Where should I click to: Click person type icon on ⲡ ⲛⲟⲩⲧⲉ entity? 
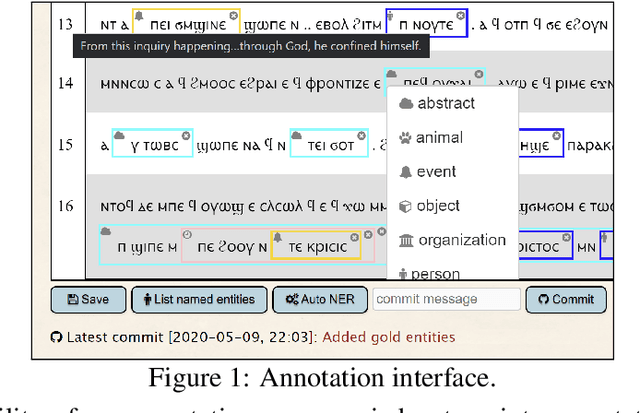click(x=391, y=16)
